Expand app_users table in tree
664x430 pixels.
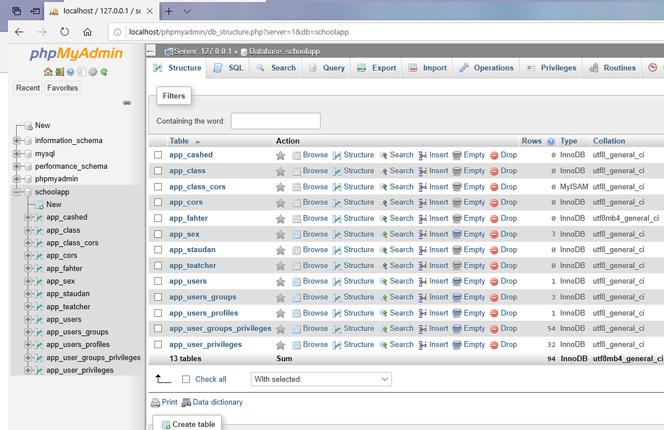tap(28, 319)
